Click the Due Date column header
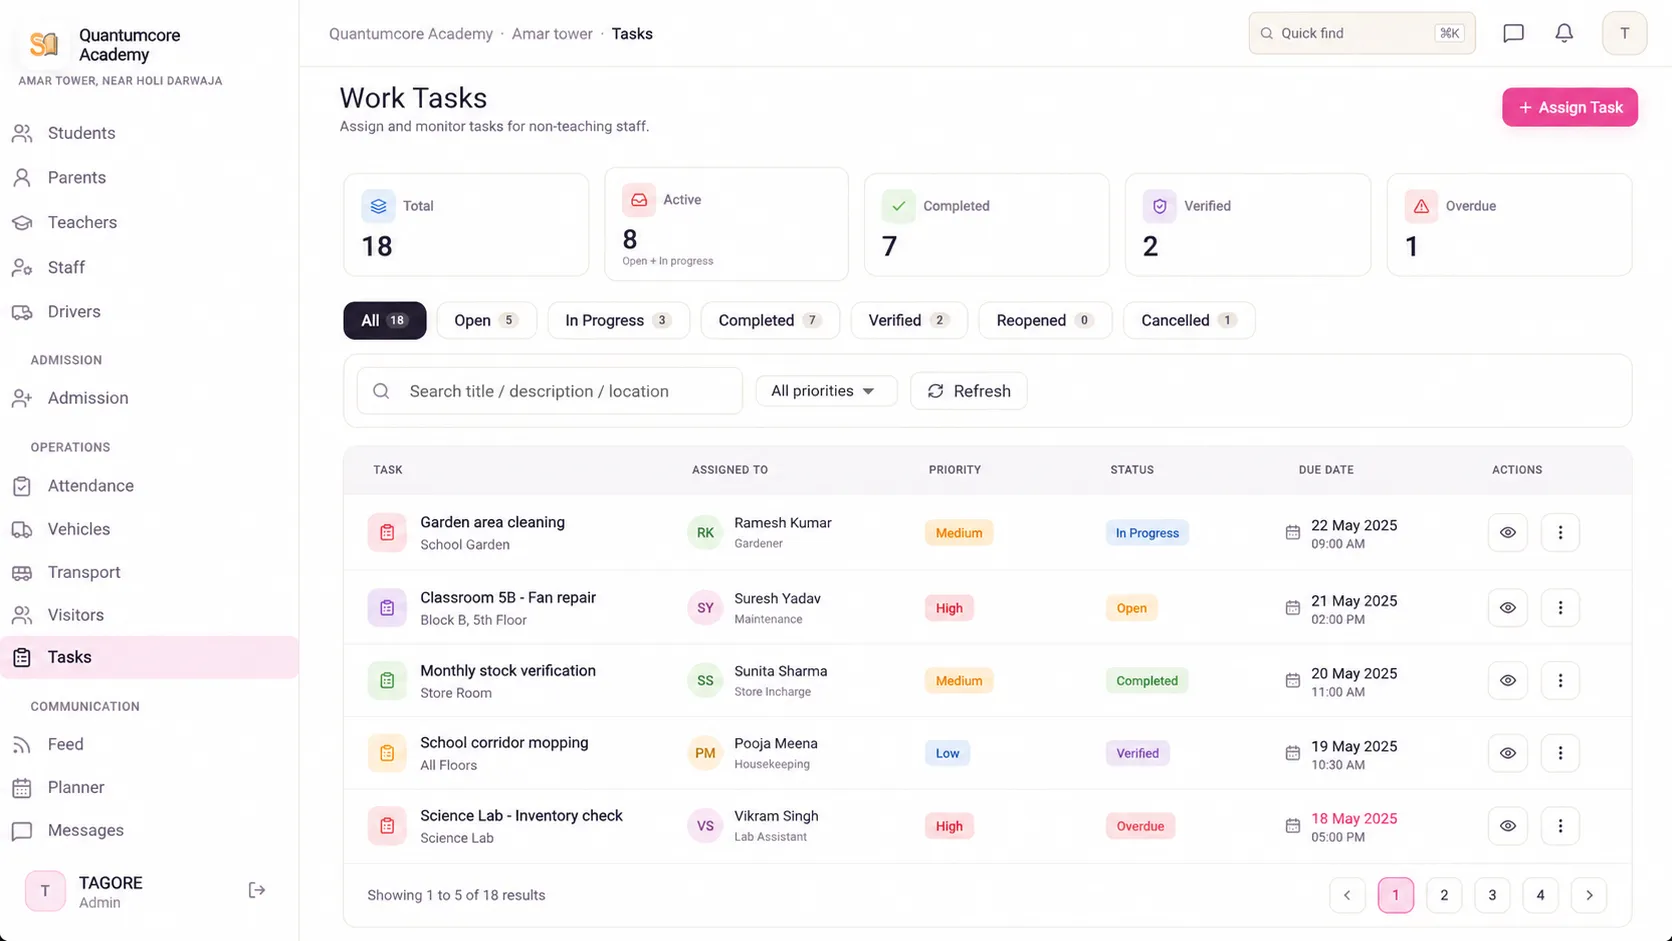The width and height of the screenshot is (1672, 941). (x=1326, y=470)
